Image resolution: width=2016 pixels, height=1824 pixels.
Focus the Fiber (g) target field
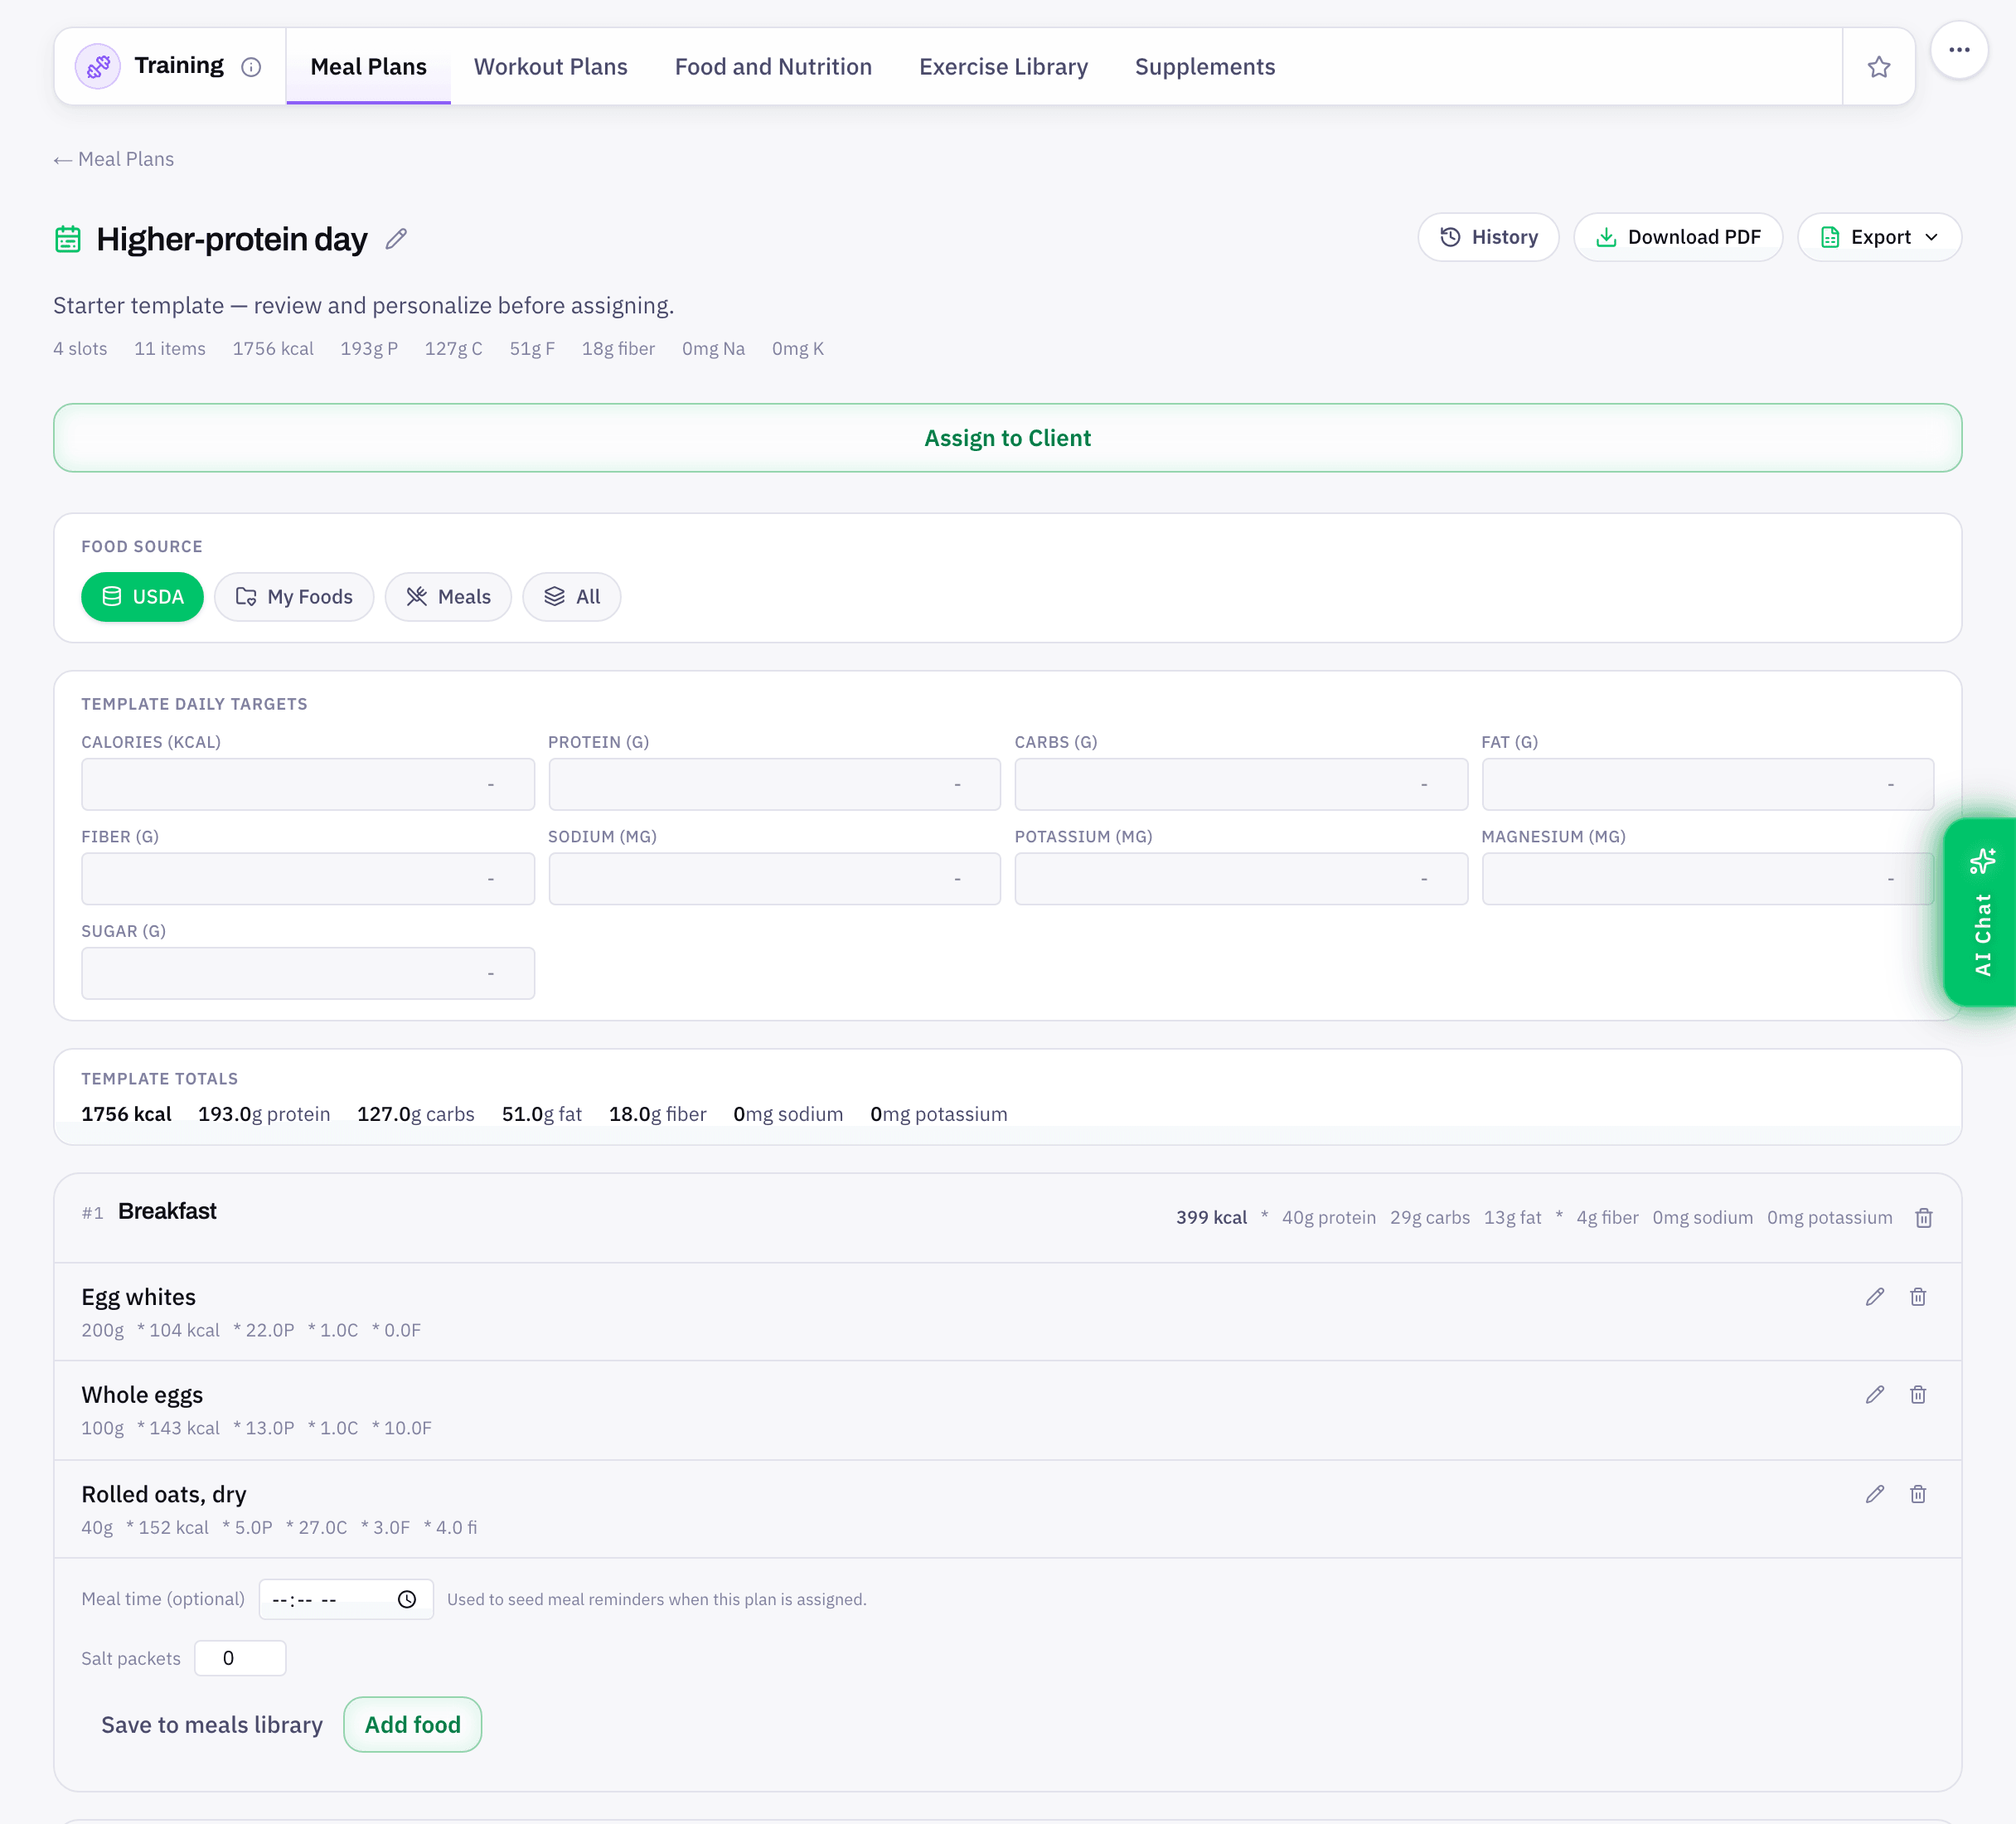pyautogui.click(x=308, y=879)
